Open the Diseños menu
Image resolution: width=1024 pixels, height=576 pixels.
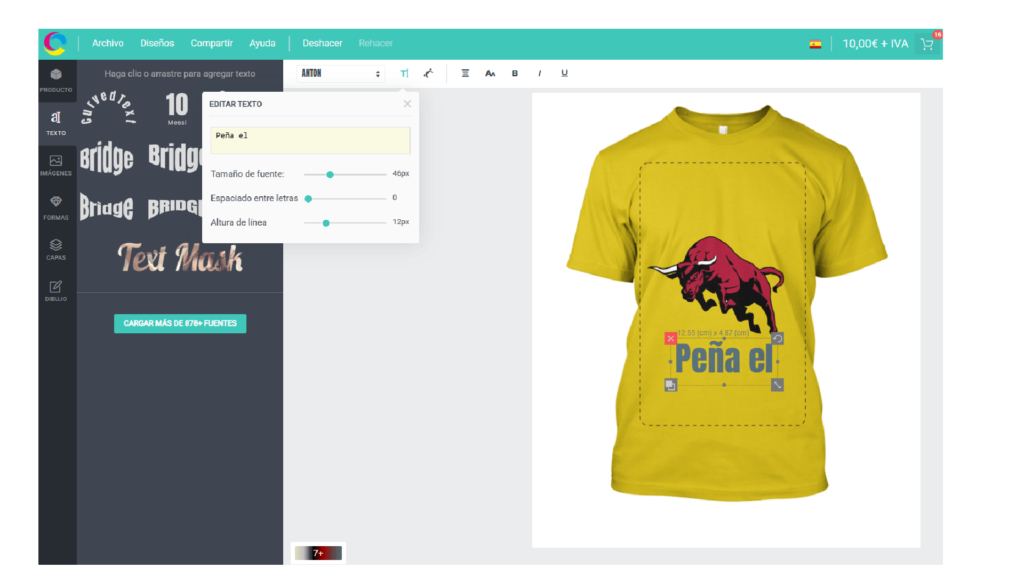tap(157, 43)
